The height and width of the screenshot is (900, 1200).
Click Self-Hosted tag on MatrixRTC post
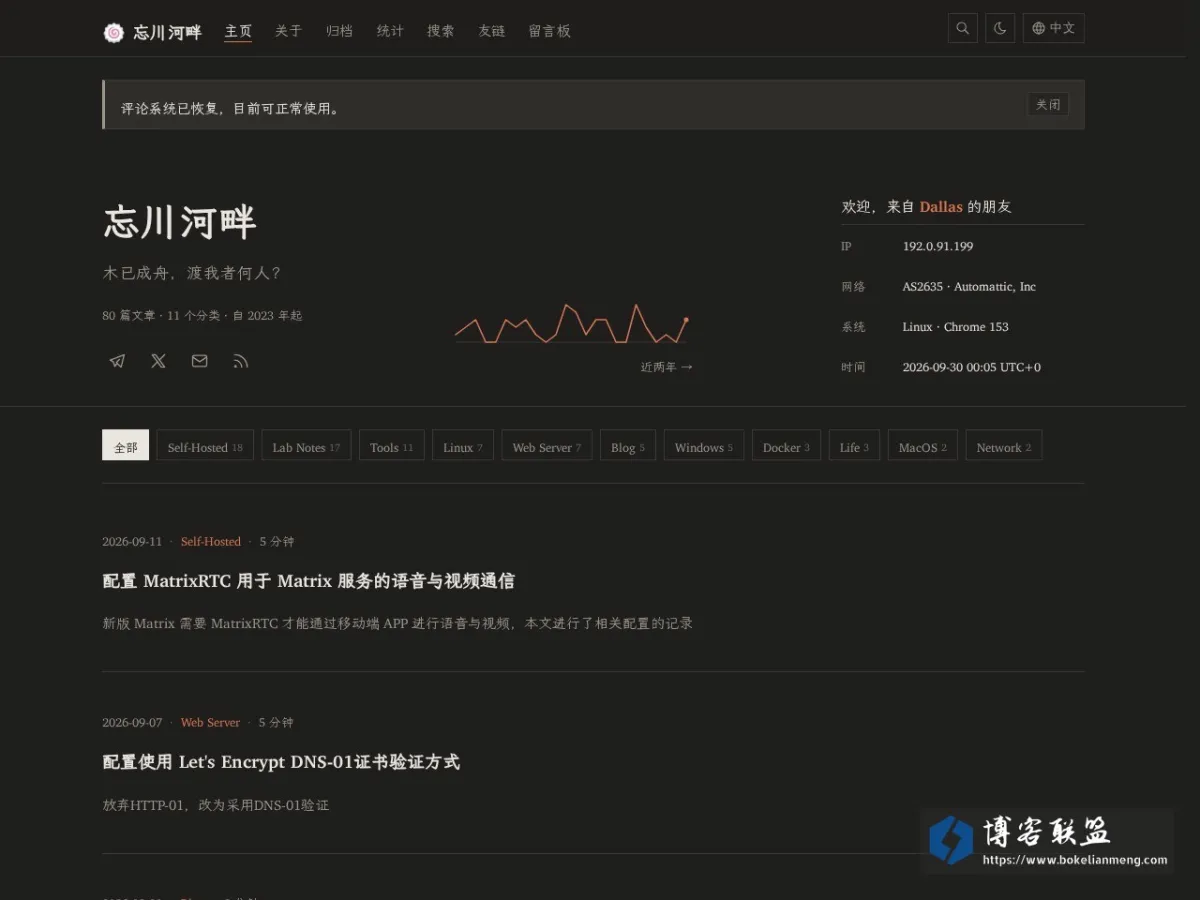[x=211, y=541]
